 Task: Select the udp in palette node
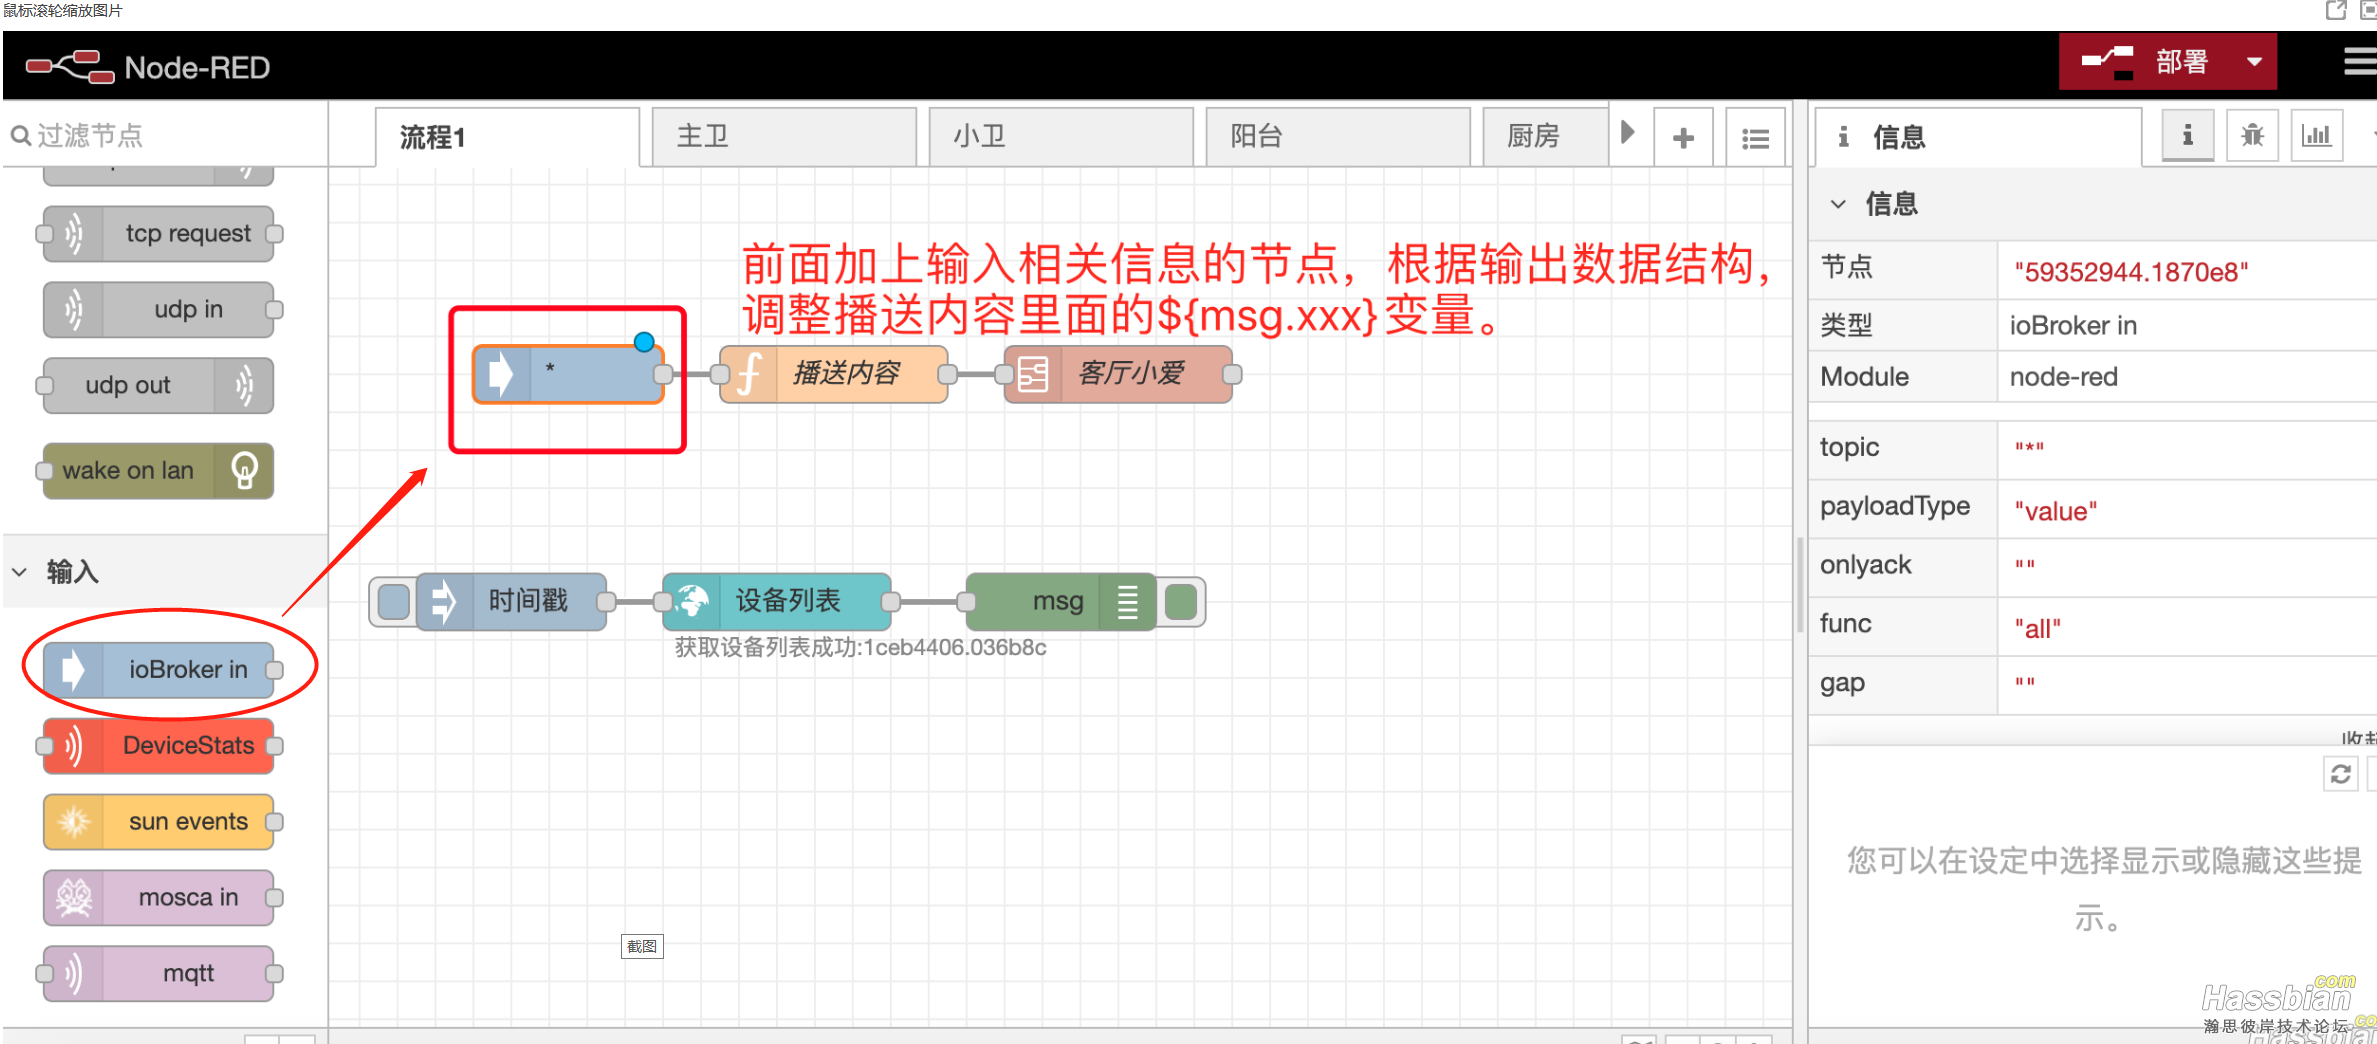pyautogui.click(x=159, y=310)
